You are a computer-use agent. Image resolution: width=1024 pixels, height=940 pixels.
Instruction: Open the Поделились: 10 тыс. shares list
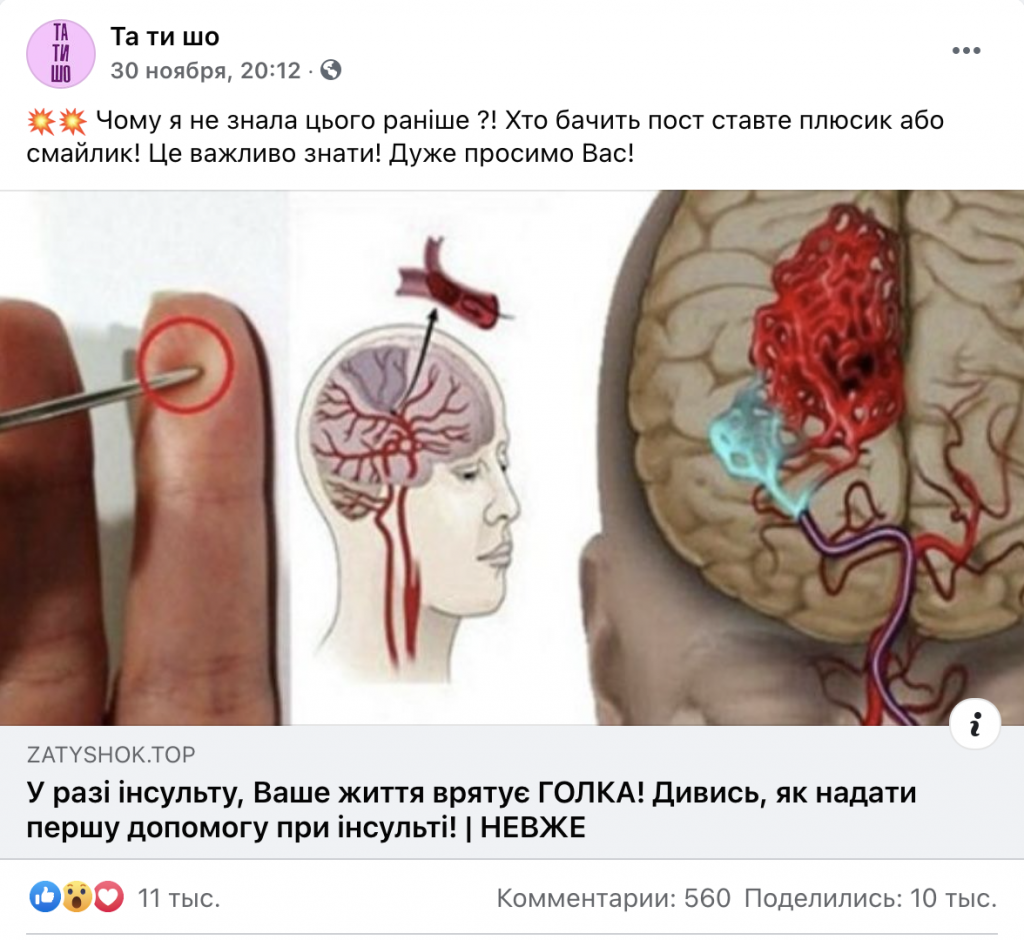871,898
